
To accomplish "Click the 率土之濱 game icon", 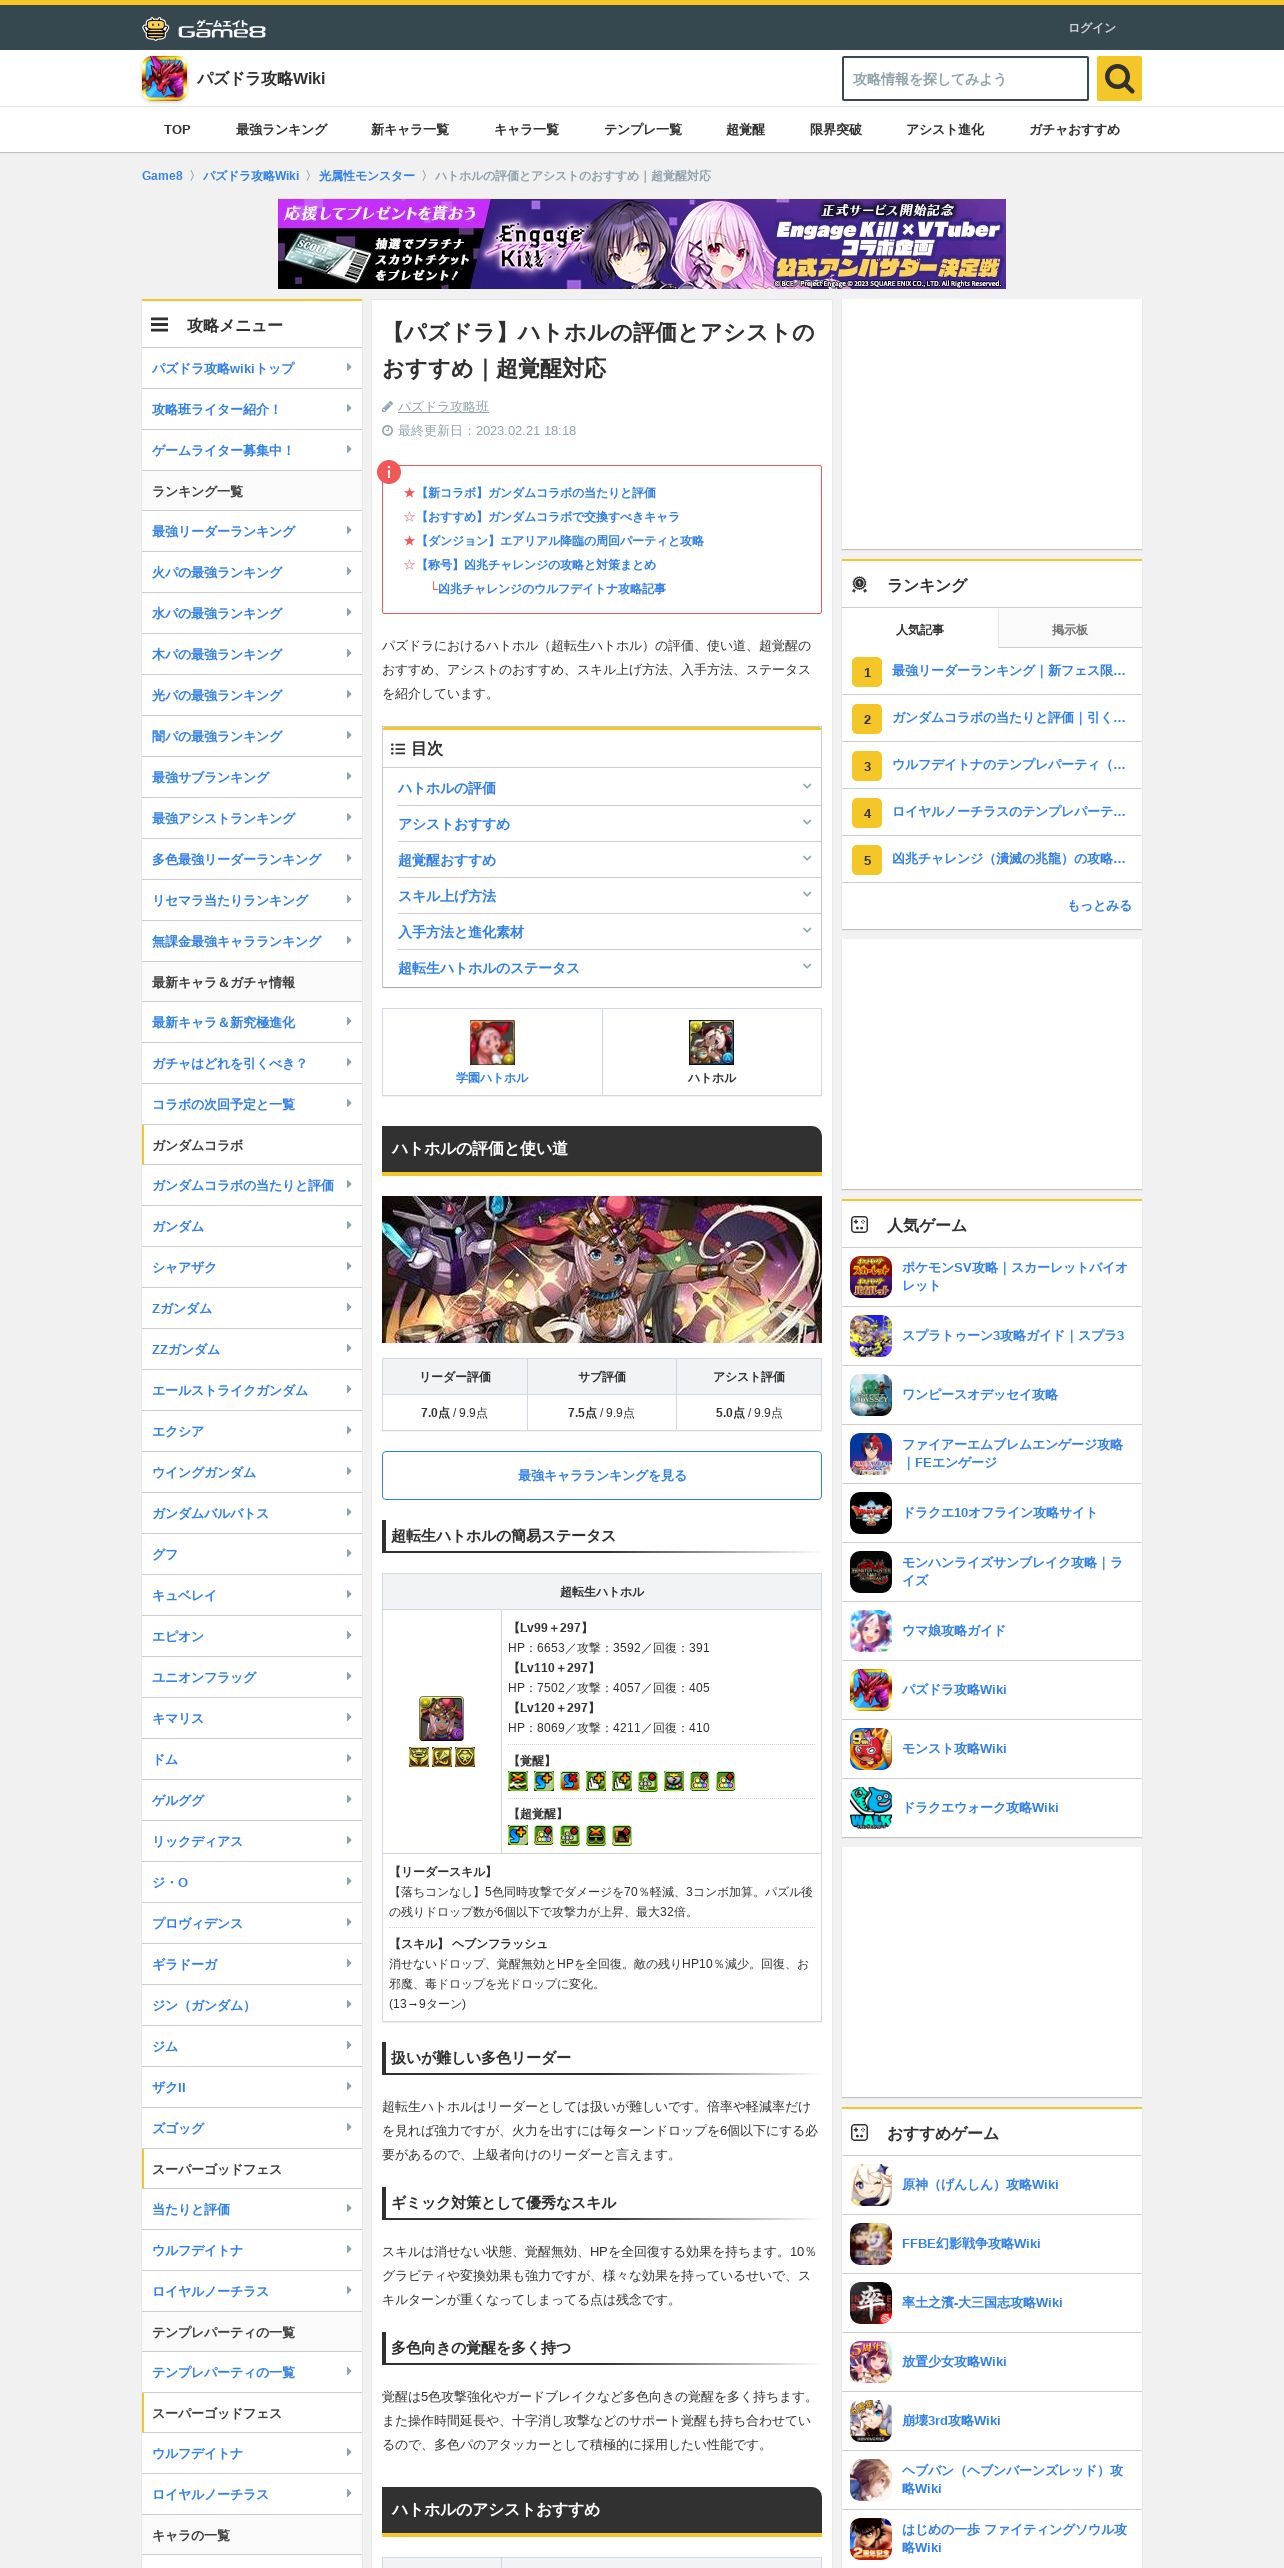I will 871,2303.
